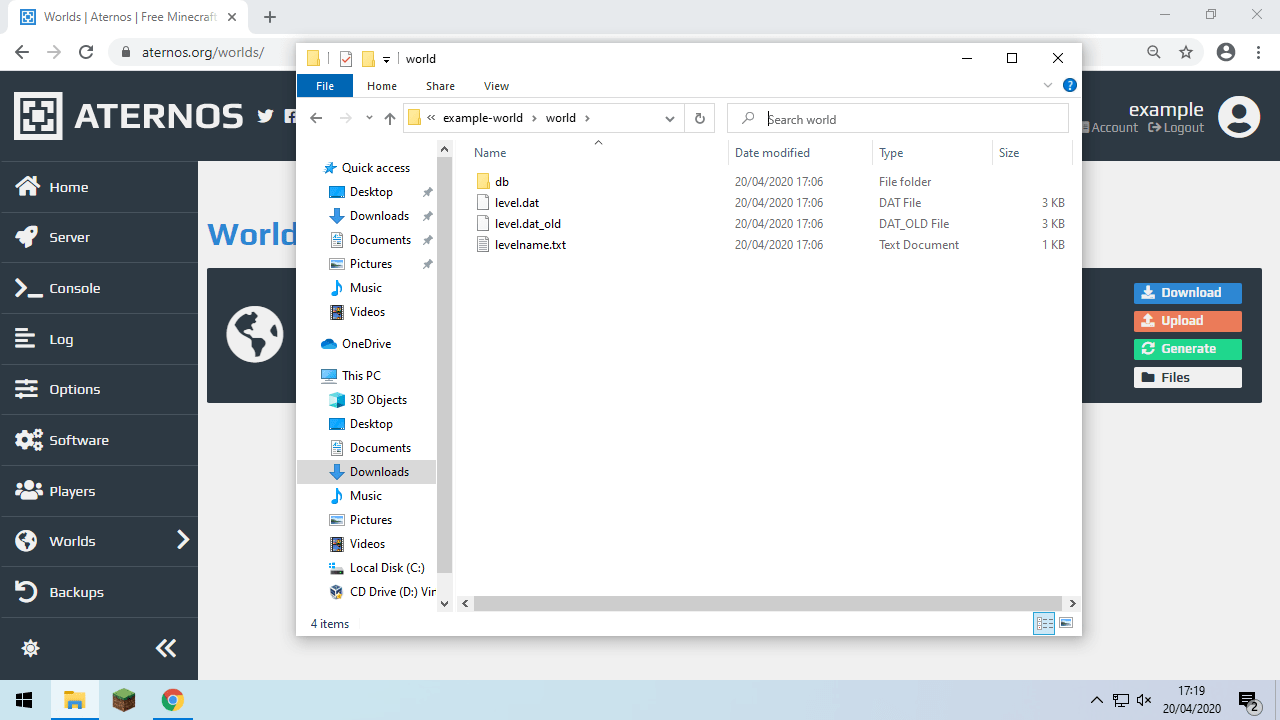1280x720 pixels.
Task: Click the Account link
Action: pyautogui.click(x=1110, y=128)
